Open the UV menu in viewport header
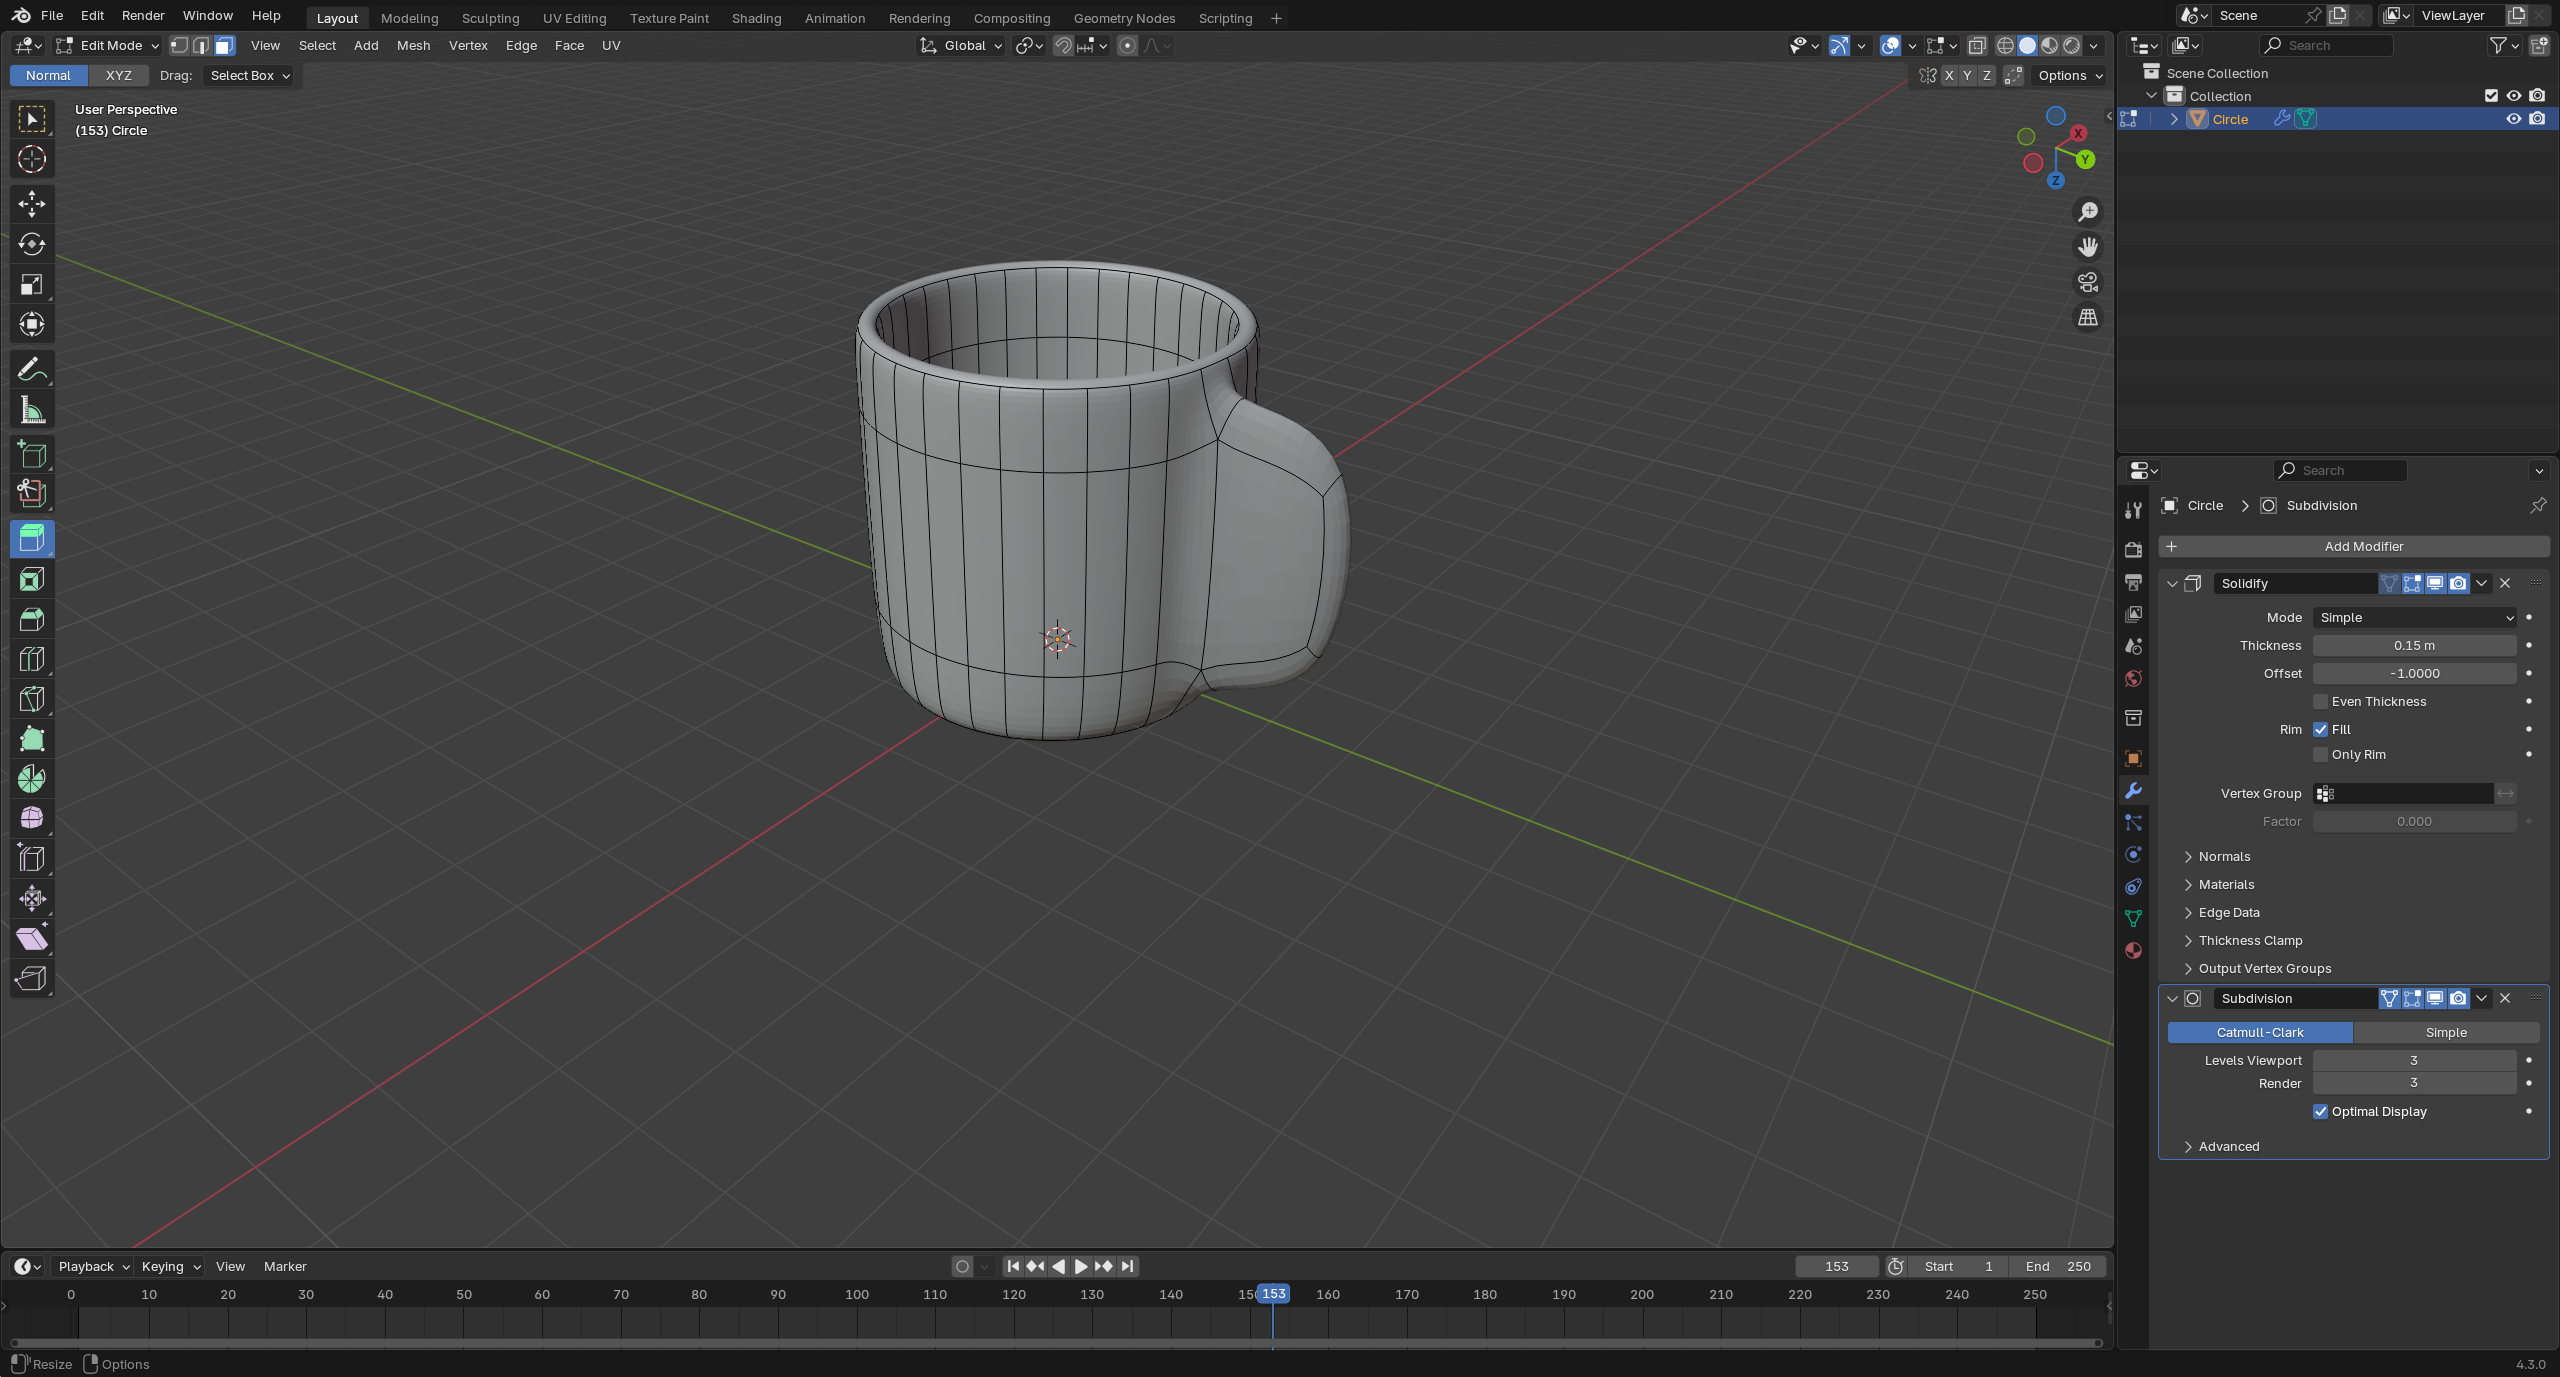This screenshot has height=1377, width=2560. coord(611,45)
